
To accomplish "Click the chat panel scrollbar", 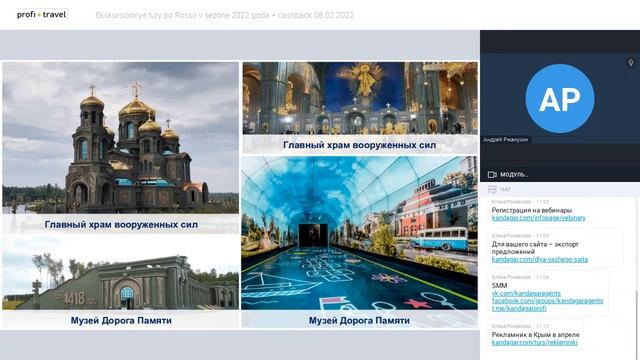I will click(x=636, y=324).
